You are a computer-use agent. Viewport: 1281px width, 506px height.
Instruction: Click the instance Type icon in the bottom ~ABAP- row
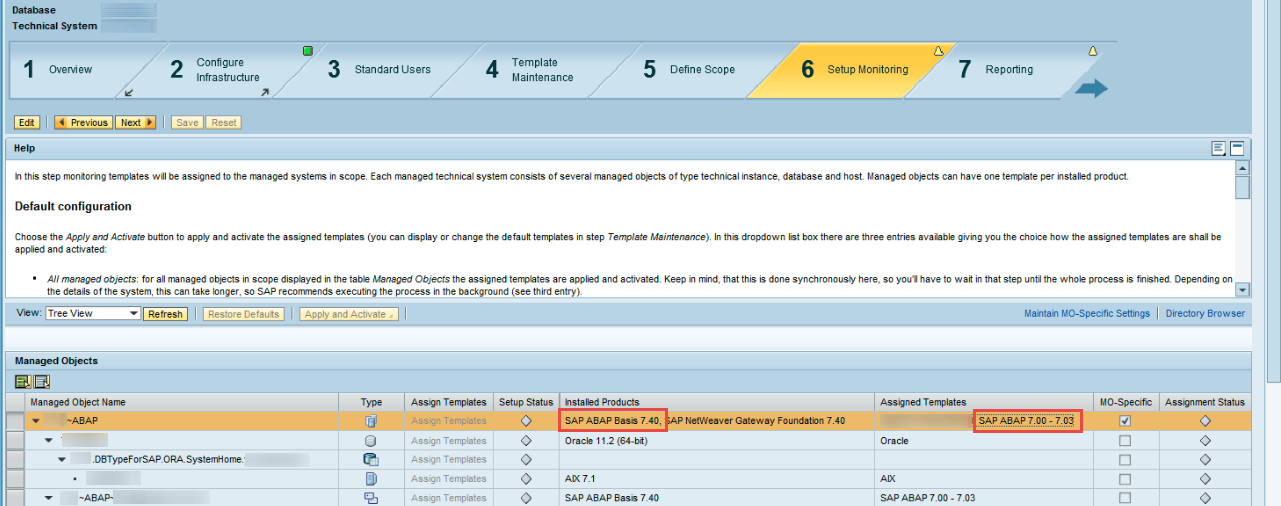point(371,497)
